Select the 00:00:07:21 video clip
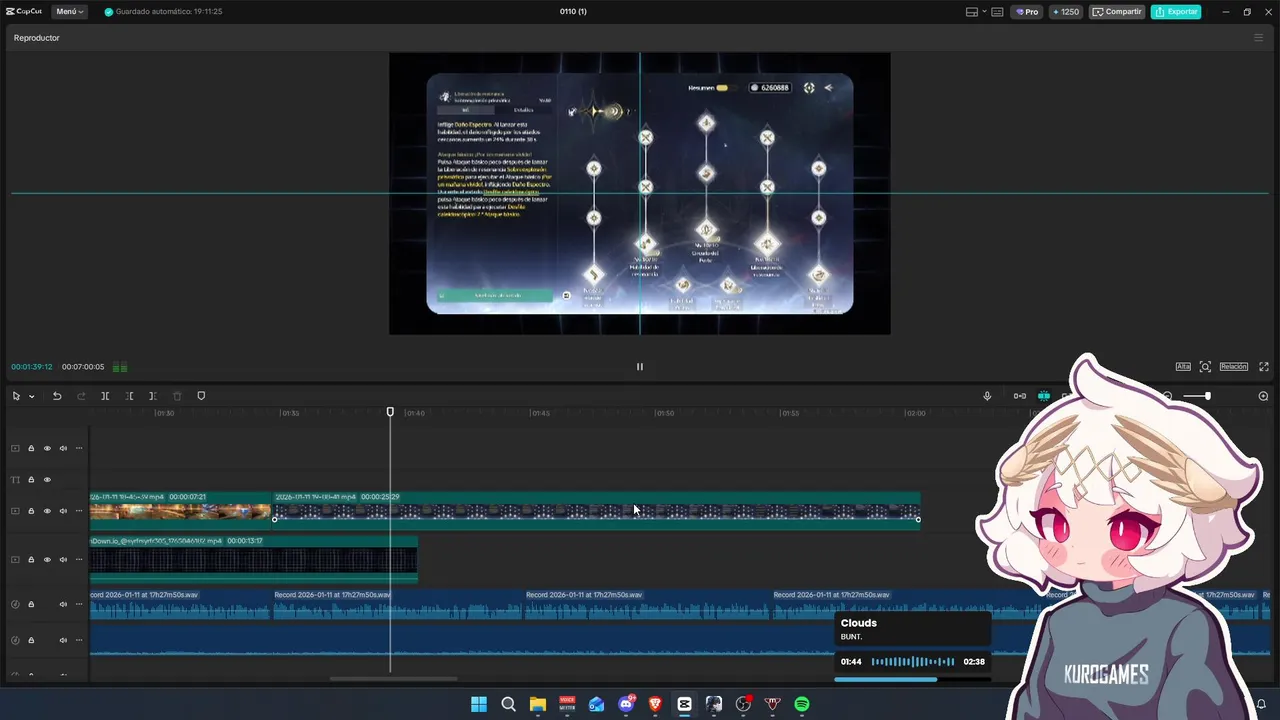The image size is (1280, 720). (180, 510)
